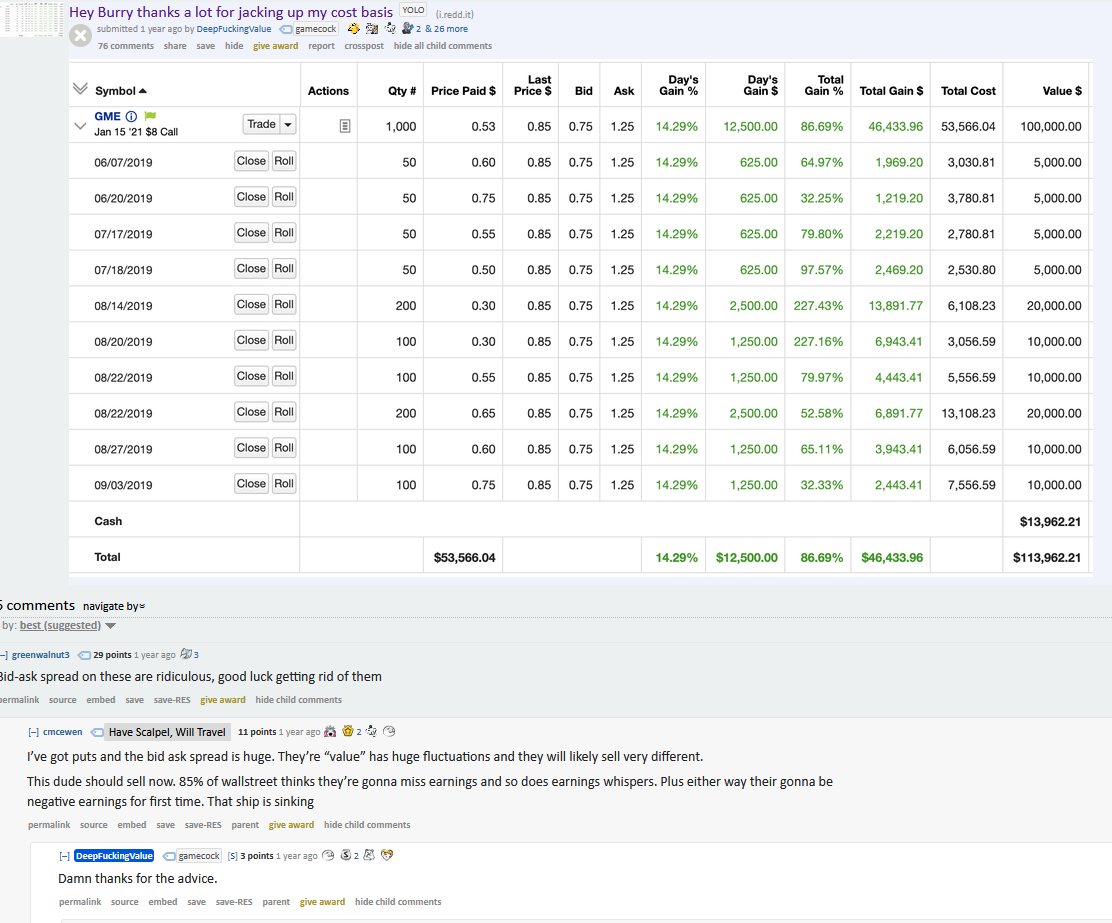This screenshot has width=1112, height=923.
Task: Collapse the GME expiration rows with the chevron
Action: pos(80,126)
